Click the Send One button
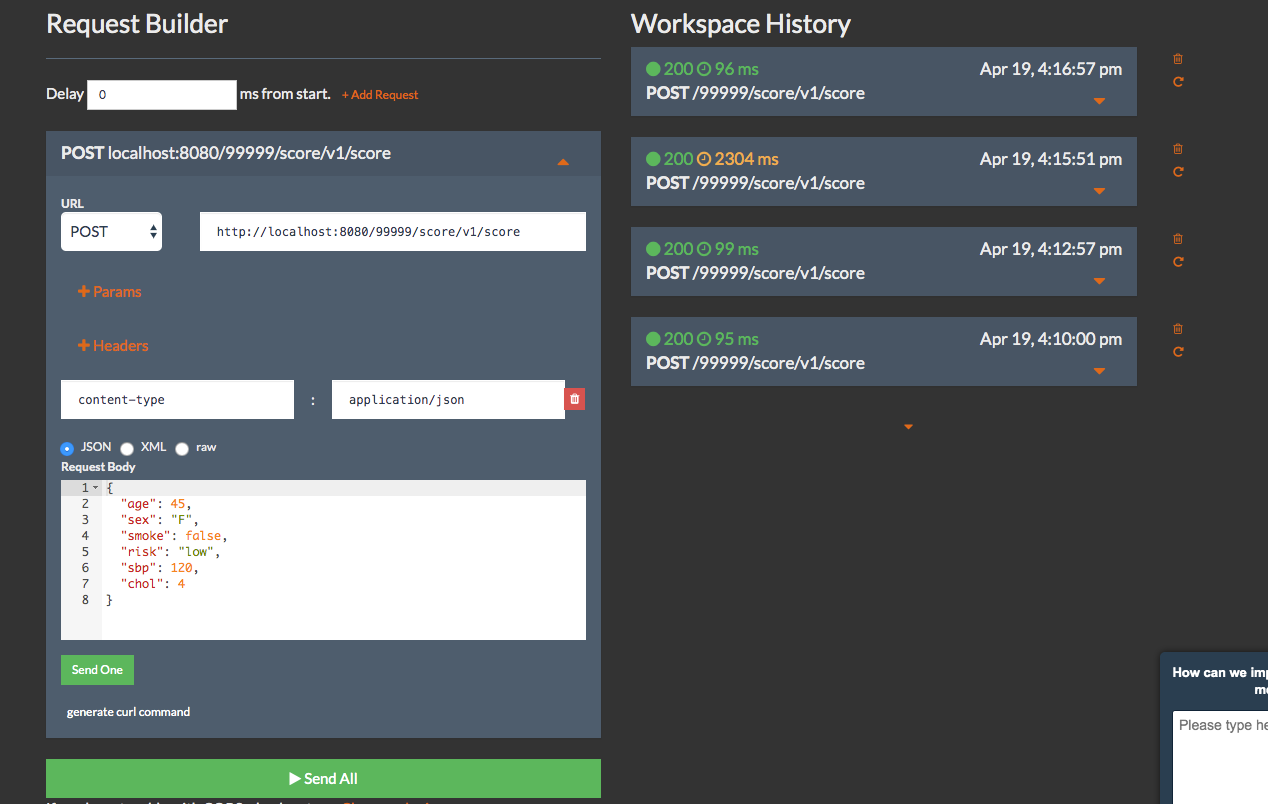This screenshot has height=804, width=1268. pyautogui.click(x=97, y=670)
